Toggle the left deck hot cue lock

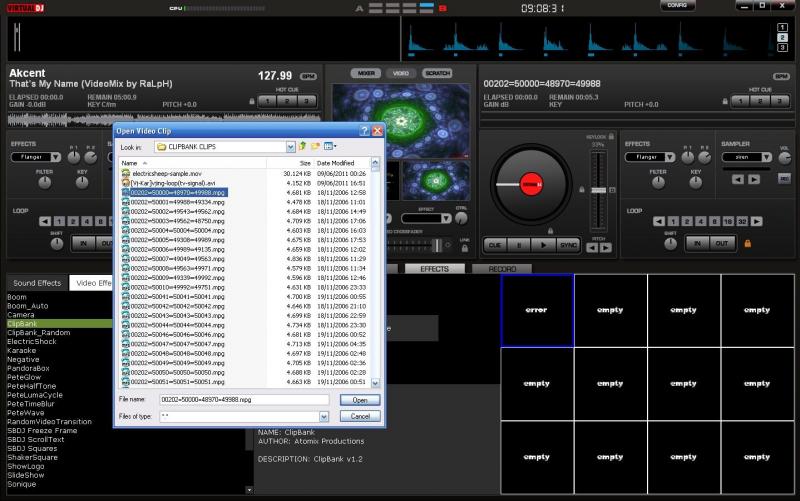[252, 102]
